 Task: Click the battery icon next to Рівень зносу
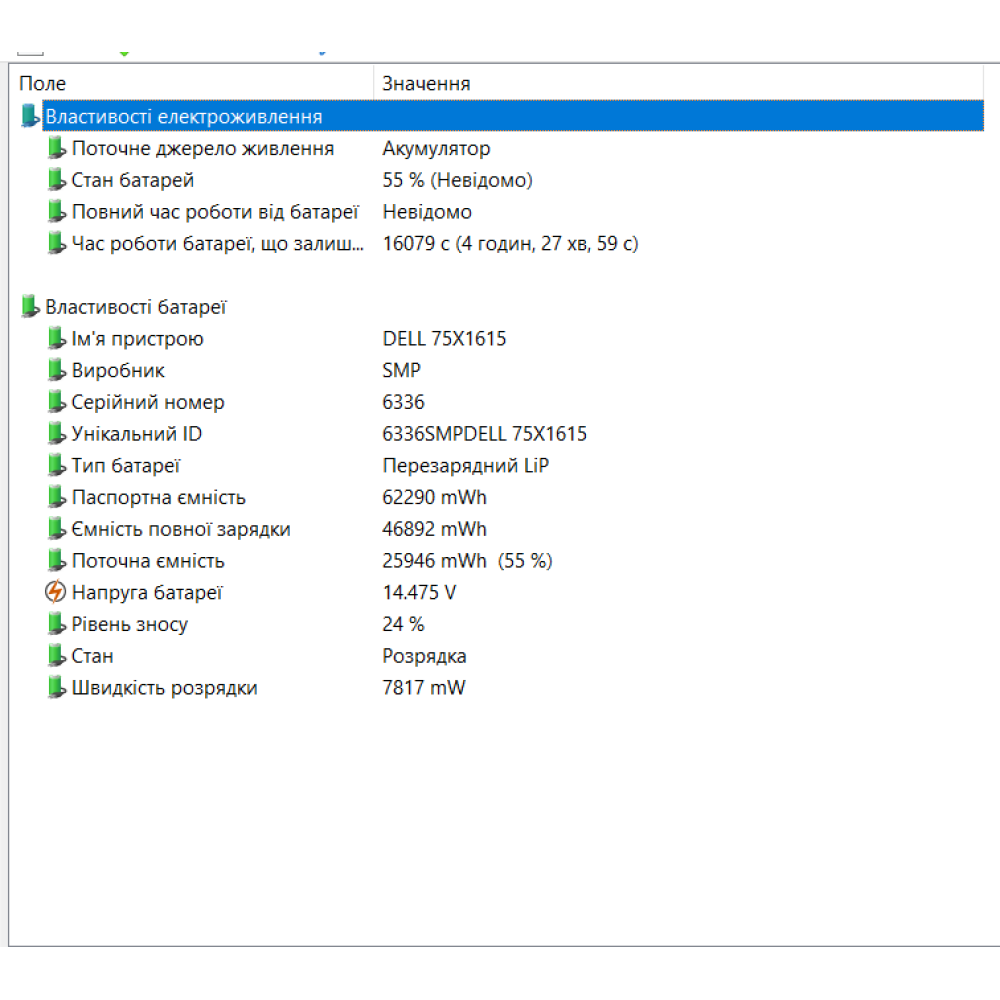57,623
